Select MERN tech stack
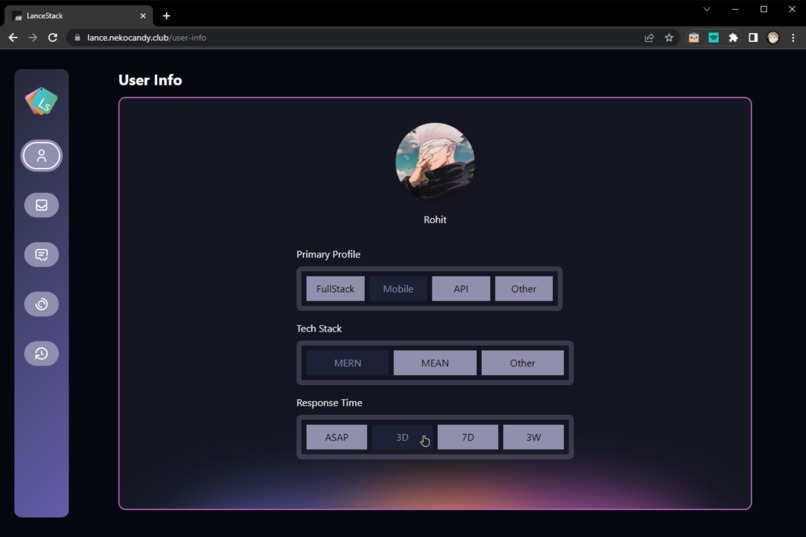The image size is (806, 537). click(x=347, y=363)
